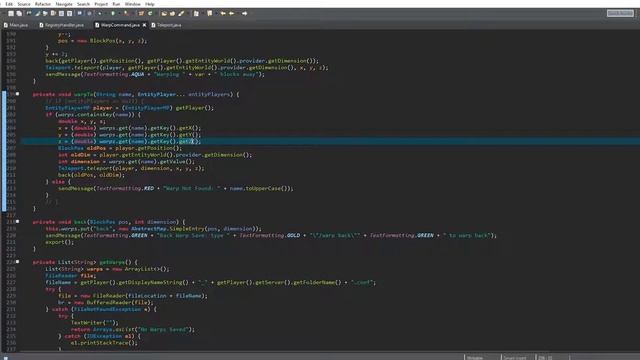
Task: Collapse the getWarps method fold marker
Action: (x=18, y=262)
